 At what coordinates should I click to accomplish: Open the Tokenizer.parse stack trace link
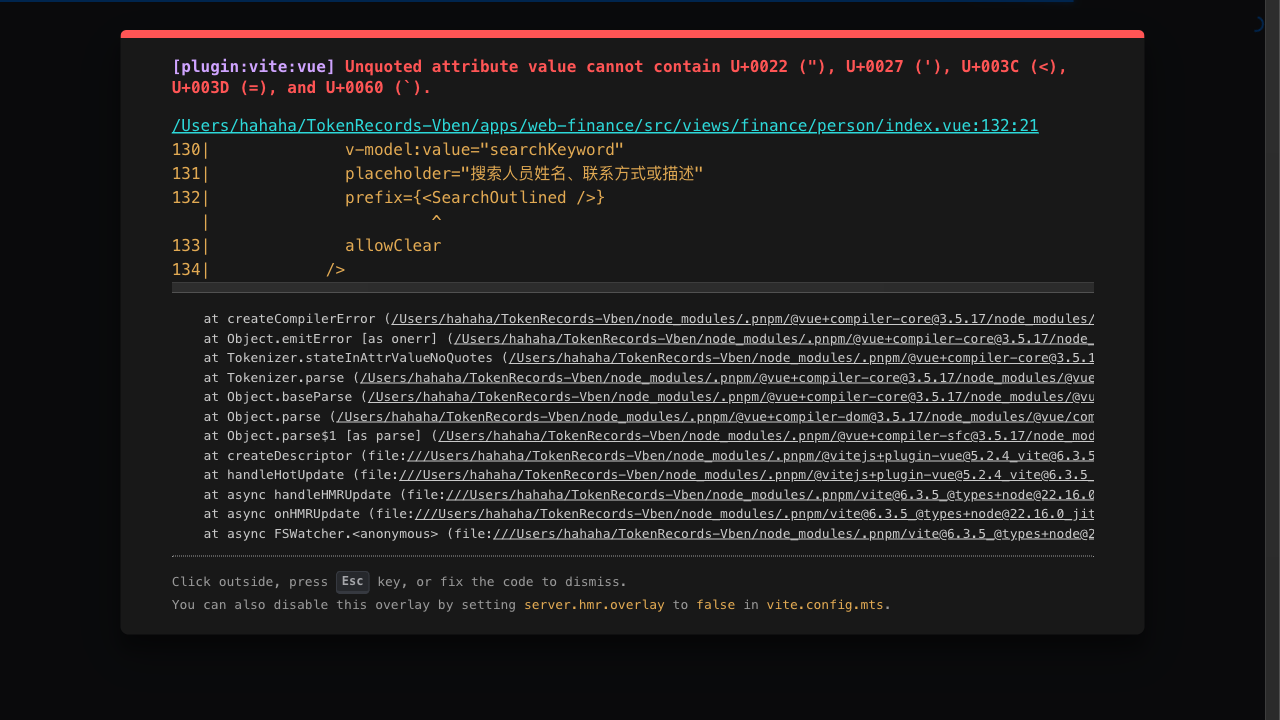[x=726, y=378]
